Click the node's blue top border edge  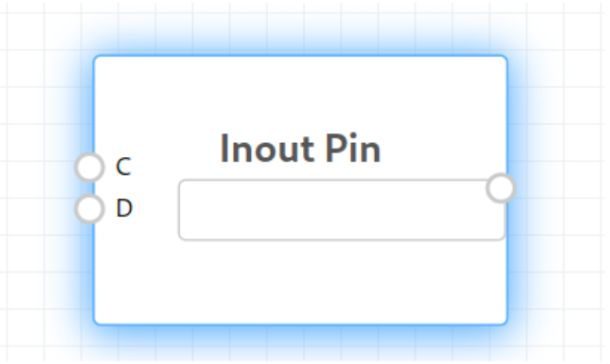coord(300,56)
